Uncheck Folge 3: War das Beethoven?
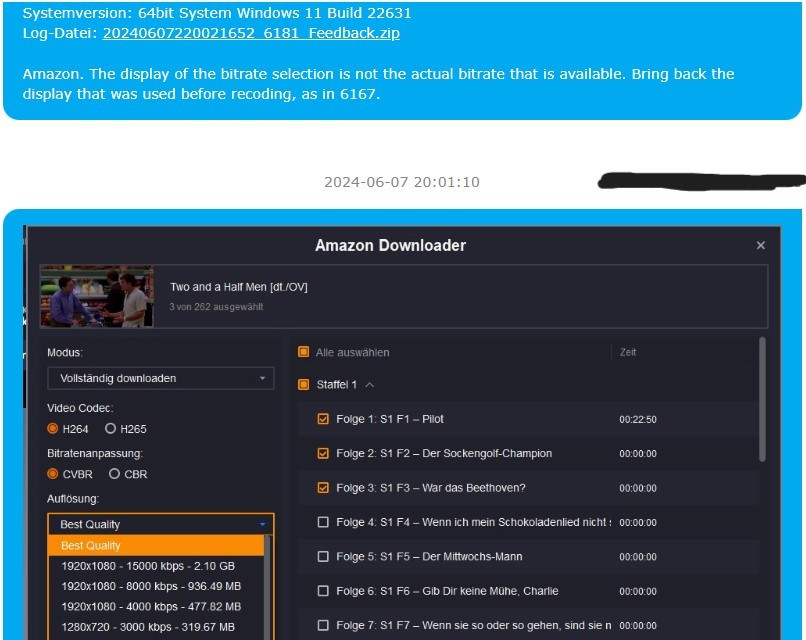806x640 pixels. pyautogui.click(x=323, y=488)
